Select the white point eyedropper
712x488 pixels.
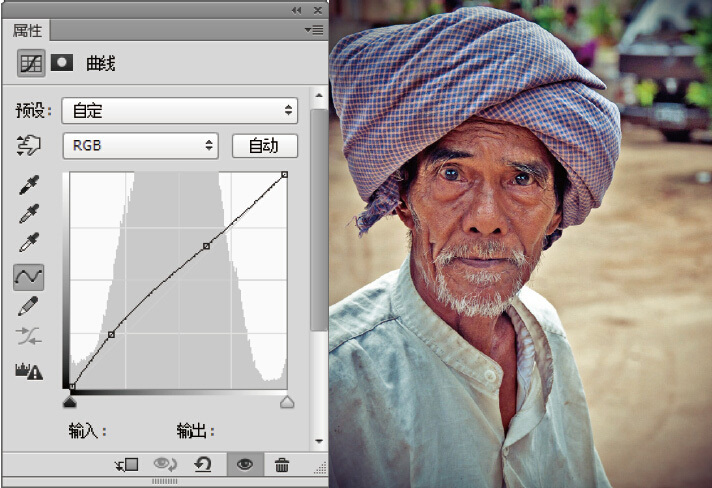[x=28, y=243]
